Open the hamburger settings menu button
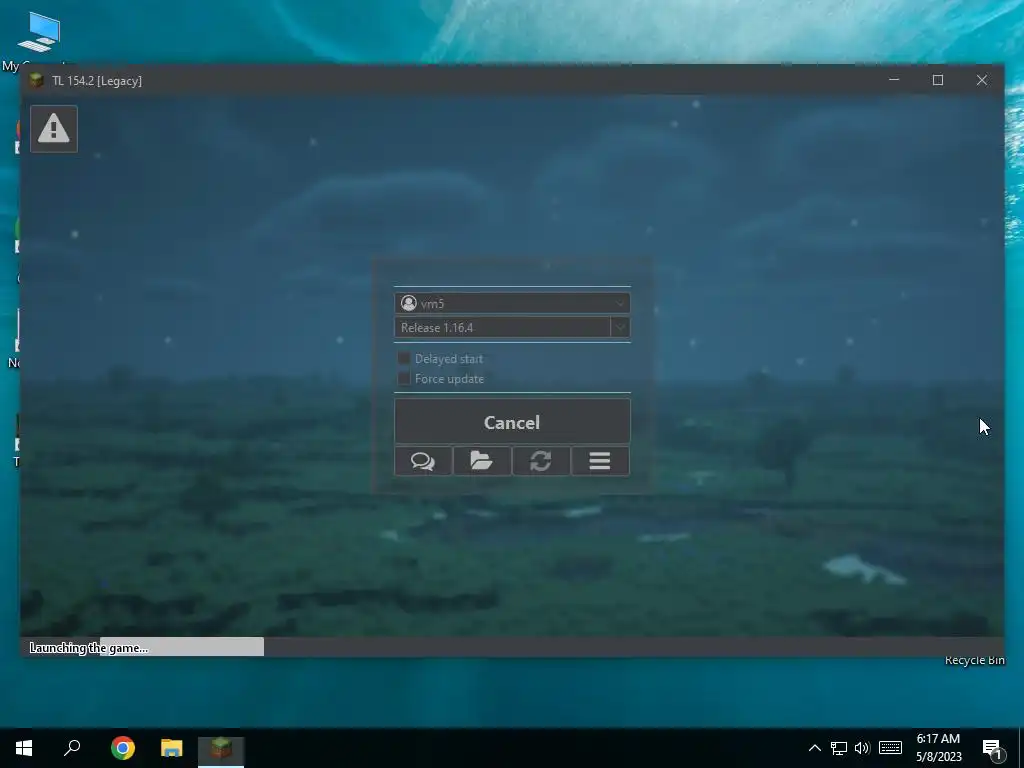This screenshot has width=1024, height=768. tap(600, 461)
